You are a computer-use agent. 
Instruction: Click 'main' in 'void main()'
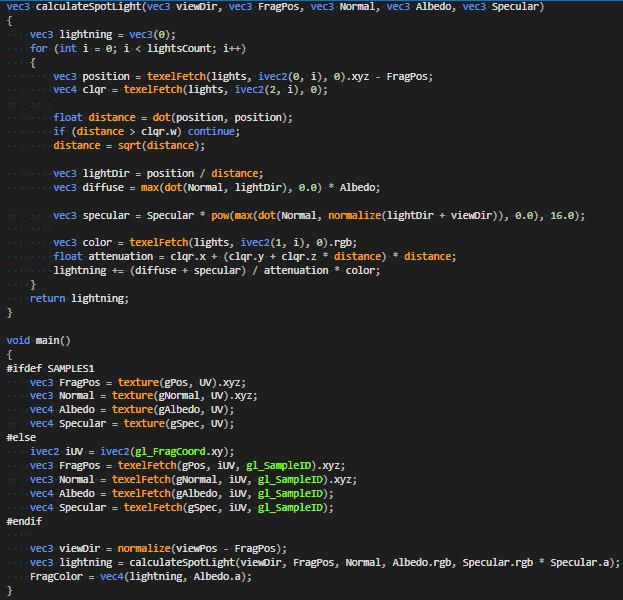coord(47,341)
